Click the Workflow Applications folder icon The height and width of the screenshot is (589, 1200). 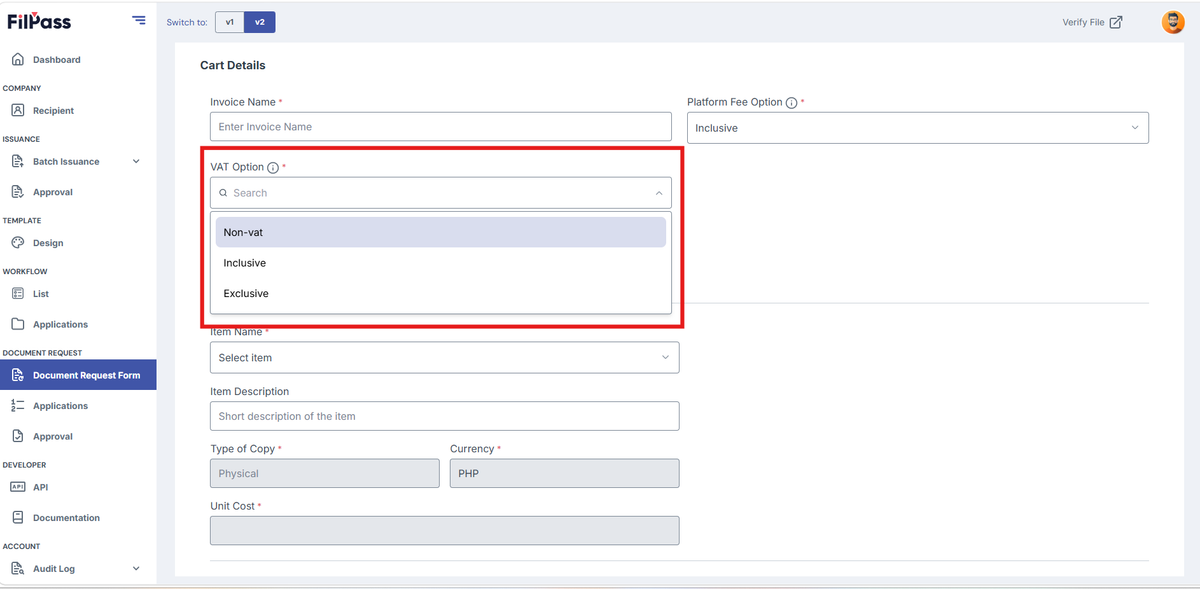[x=17, y=324]
